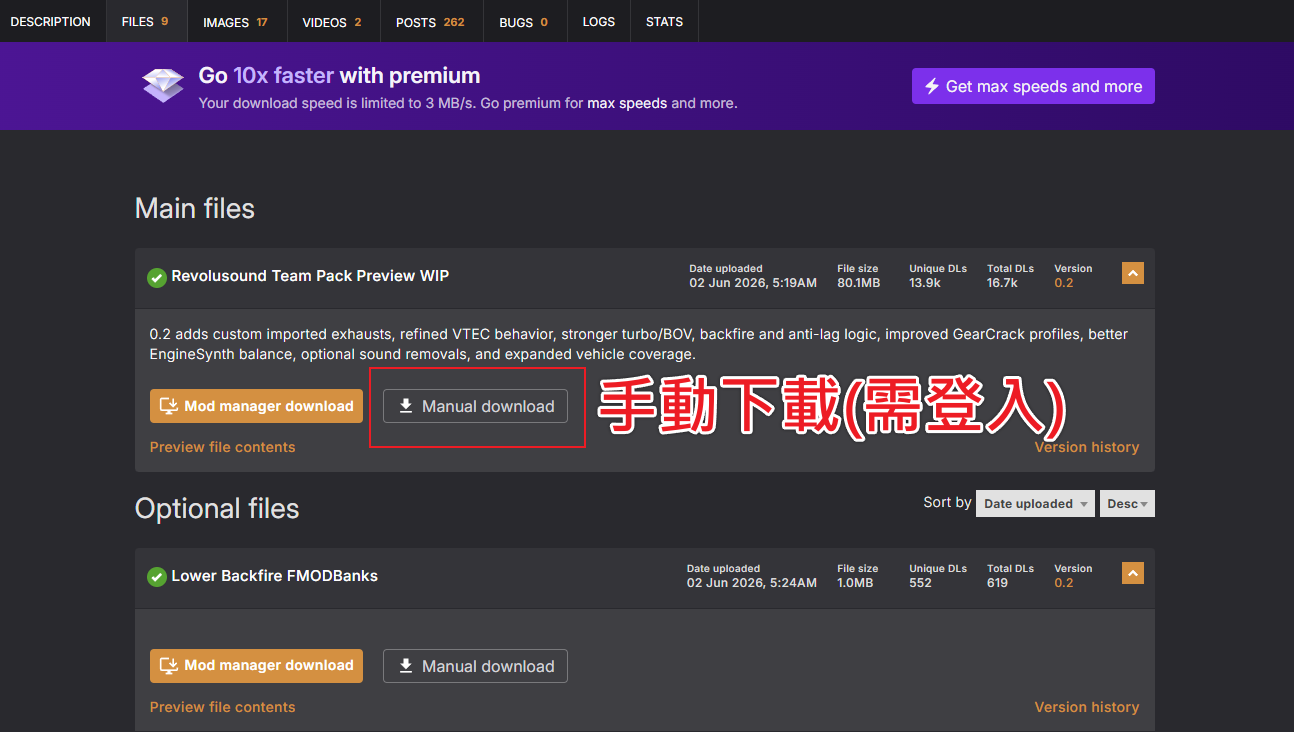
Task: Click Manual download for Revolusound Team Pack
Action: coord(475,406)
